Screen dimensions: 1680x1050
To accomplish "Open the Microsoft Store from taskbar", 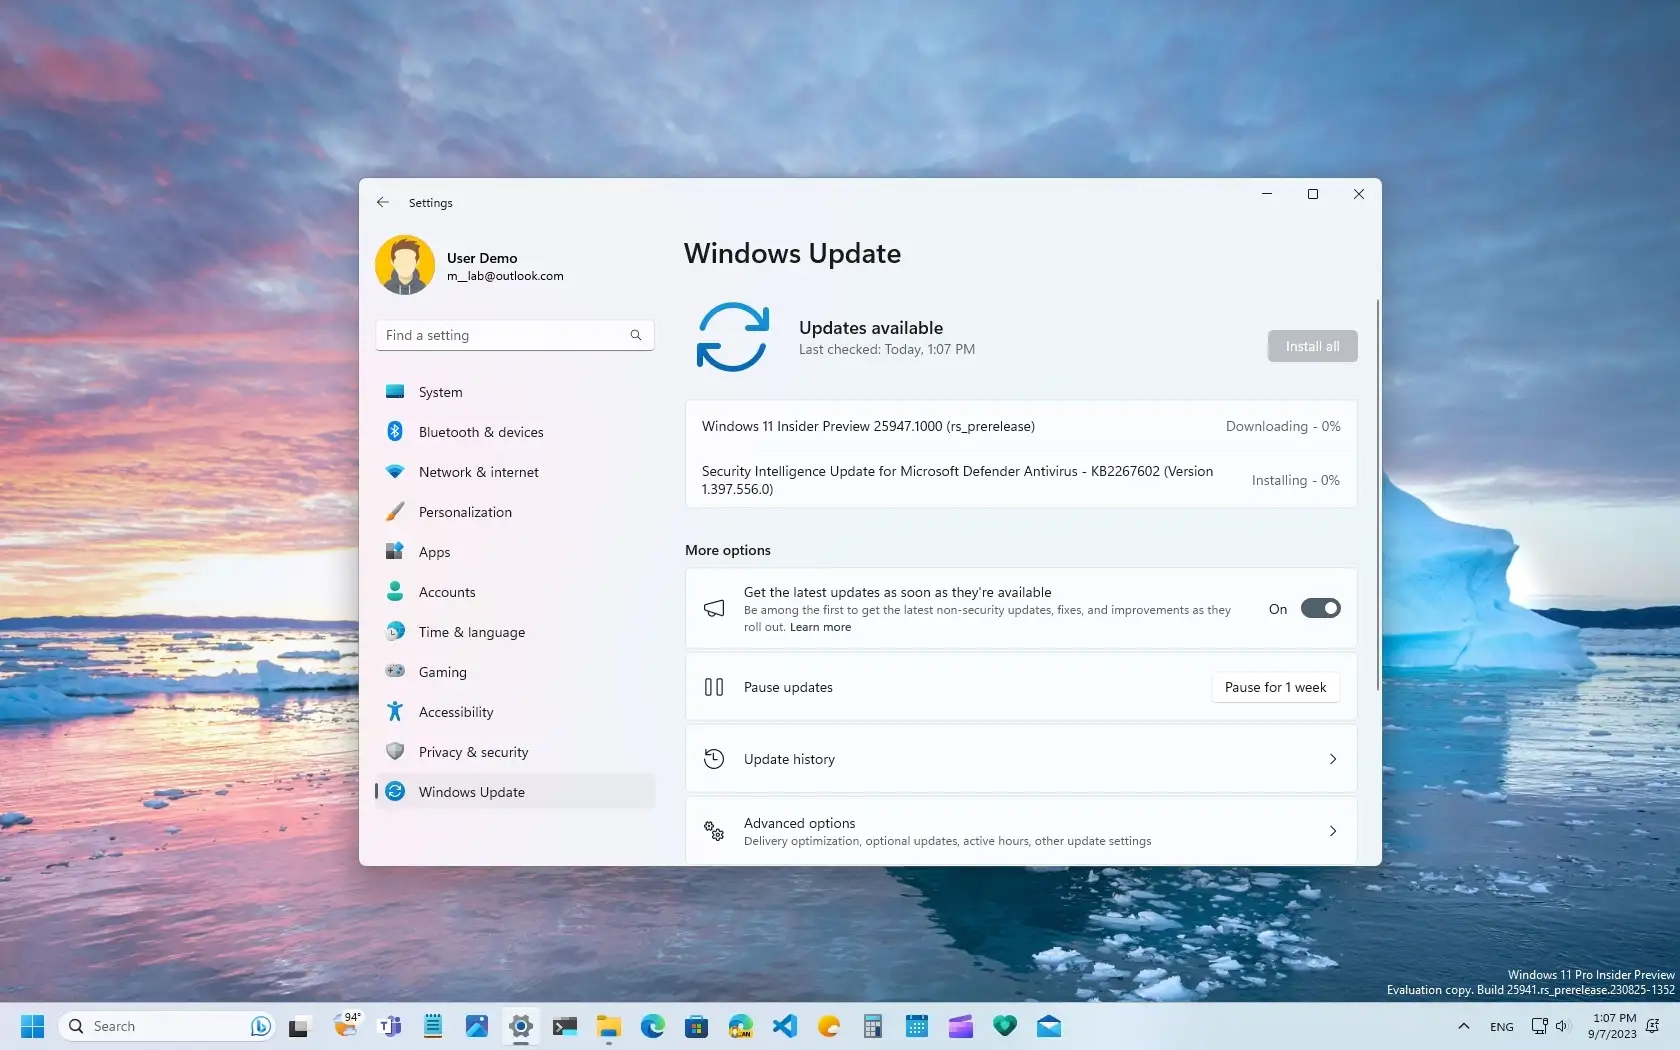I will pyautogui.click(x=696, y=1025).
